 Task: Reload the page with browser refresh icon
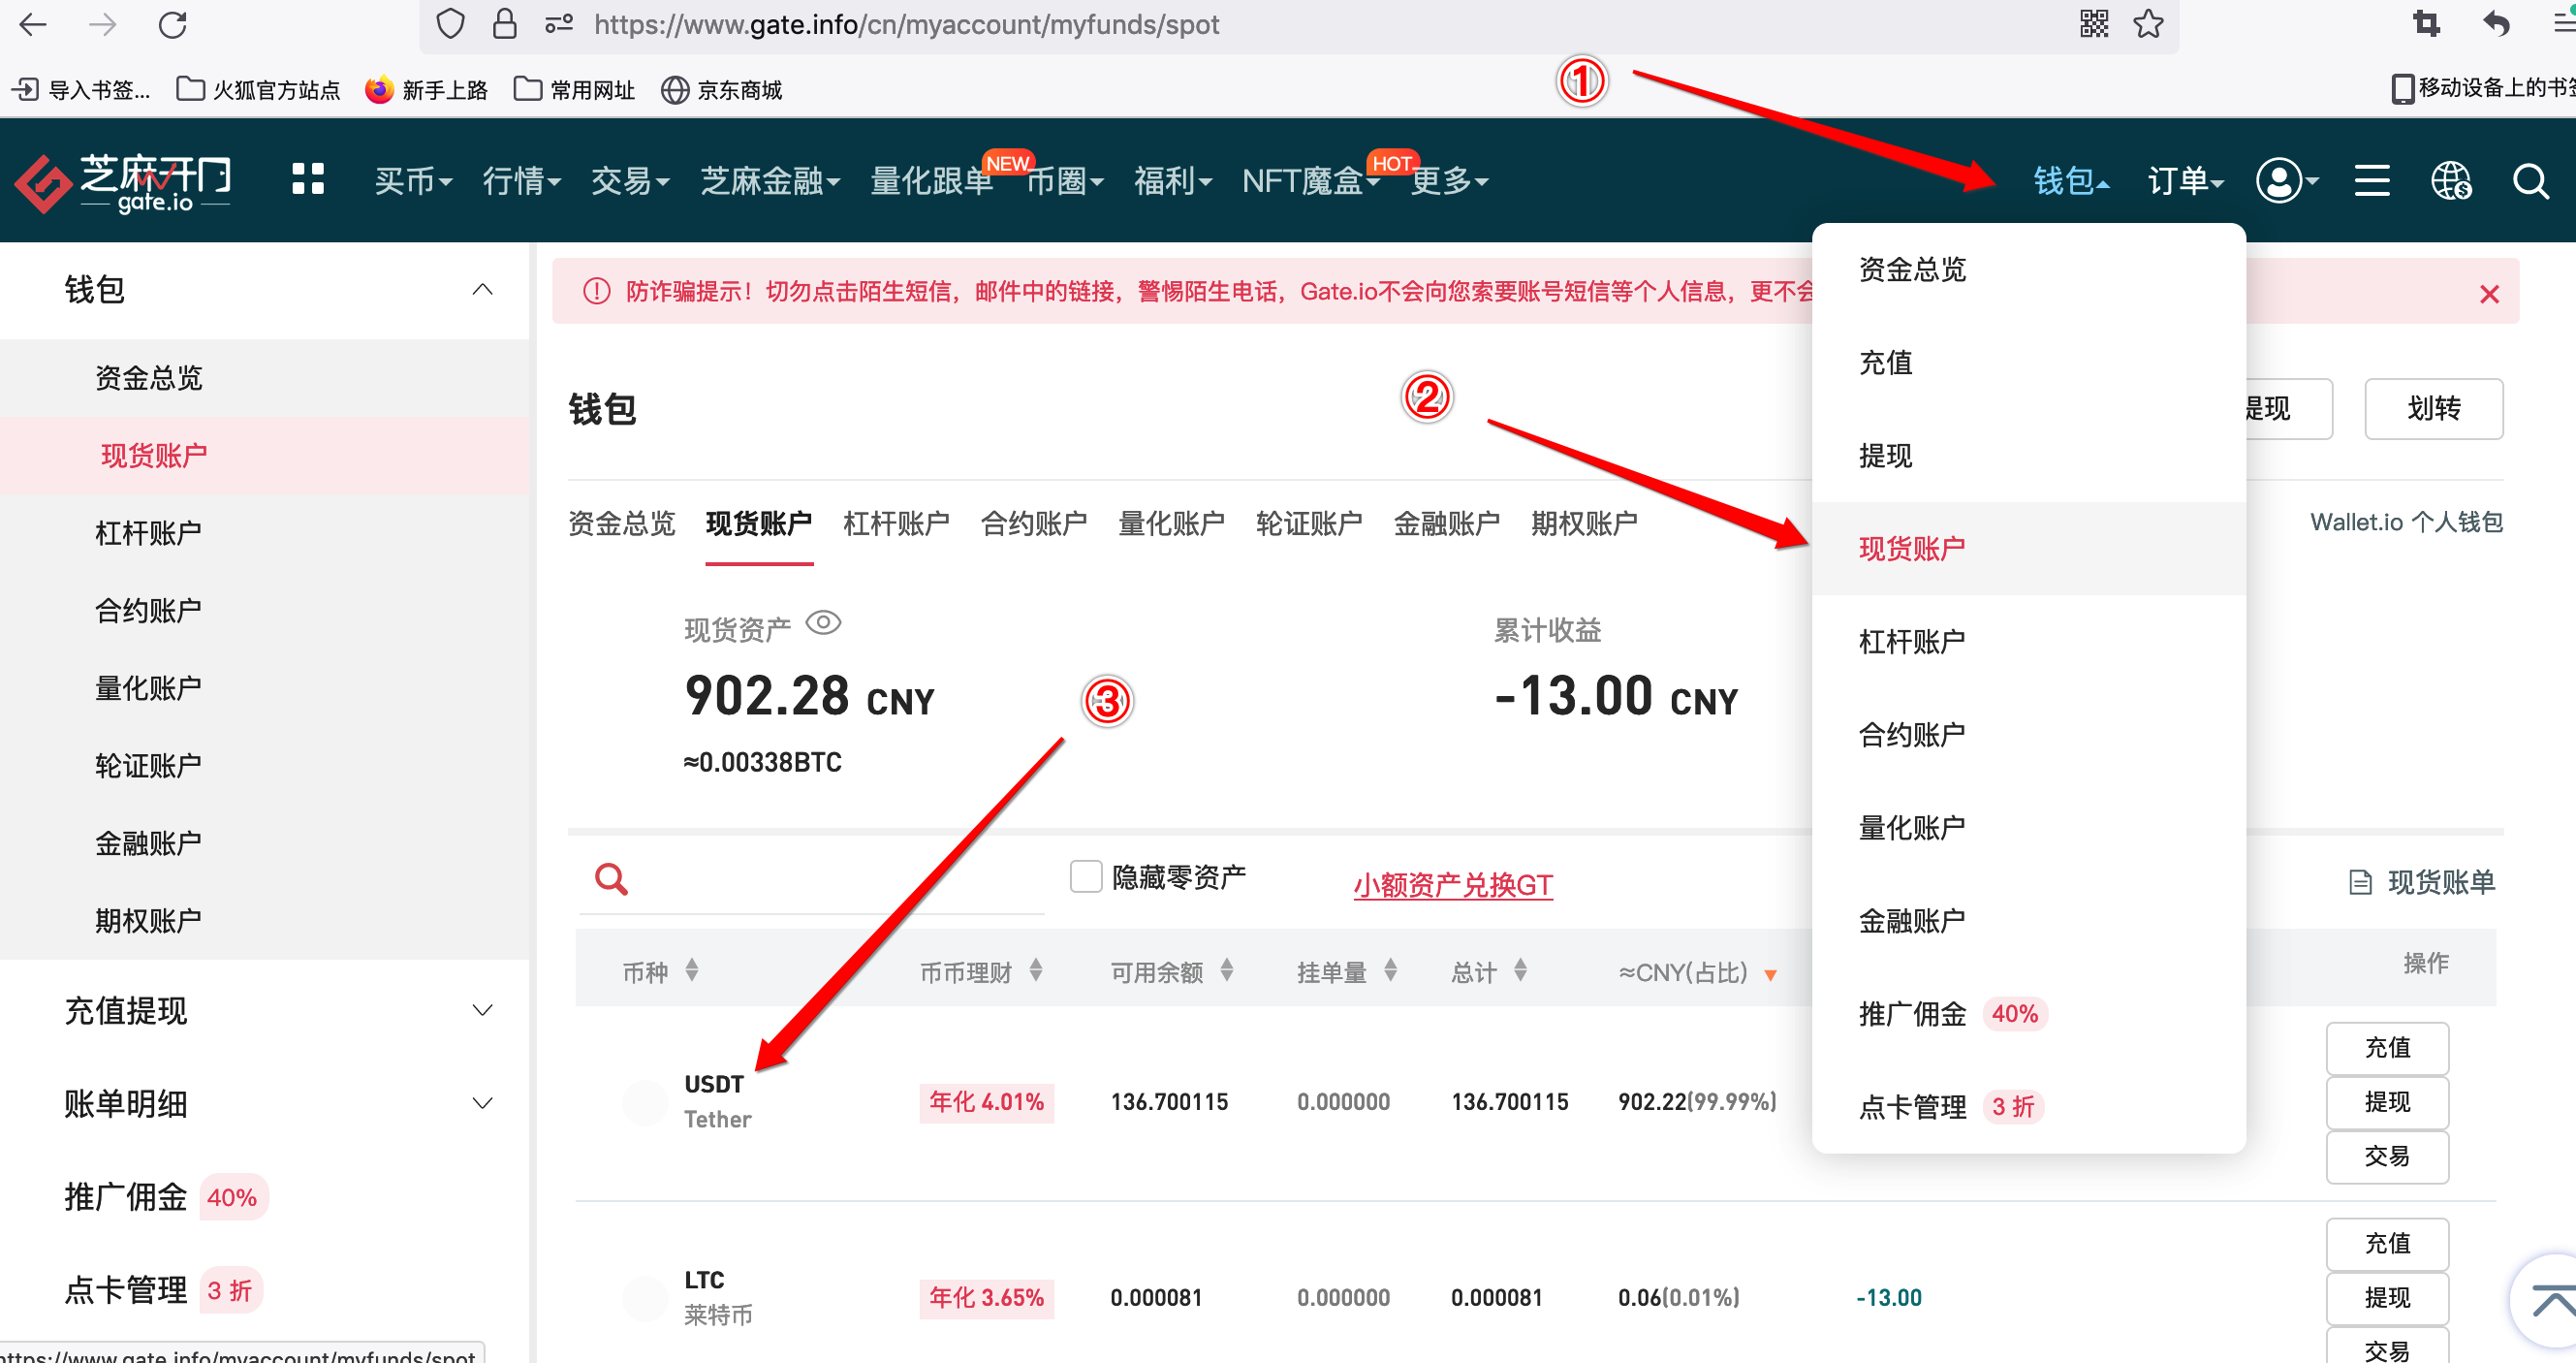(173, 24)
